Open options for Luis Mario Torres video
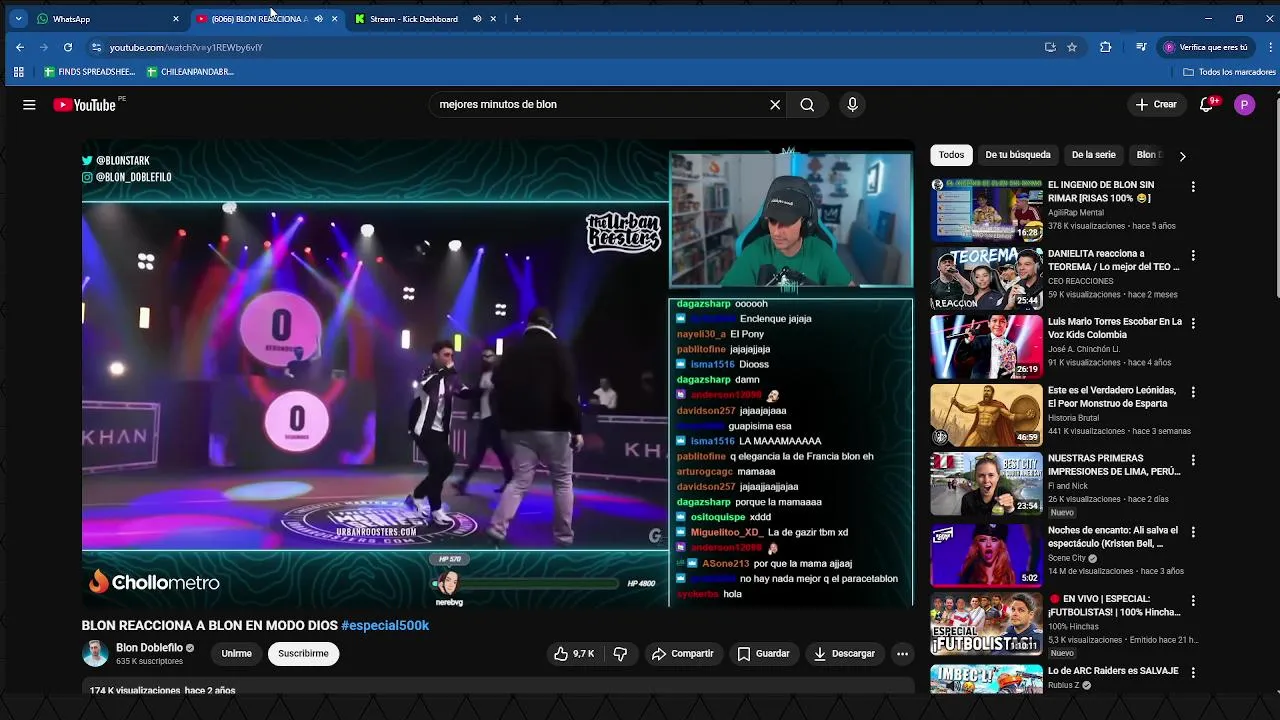The height and width of the screenshot is (720, 1280). (1192, 324)
